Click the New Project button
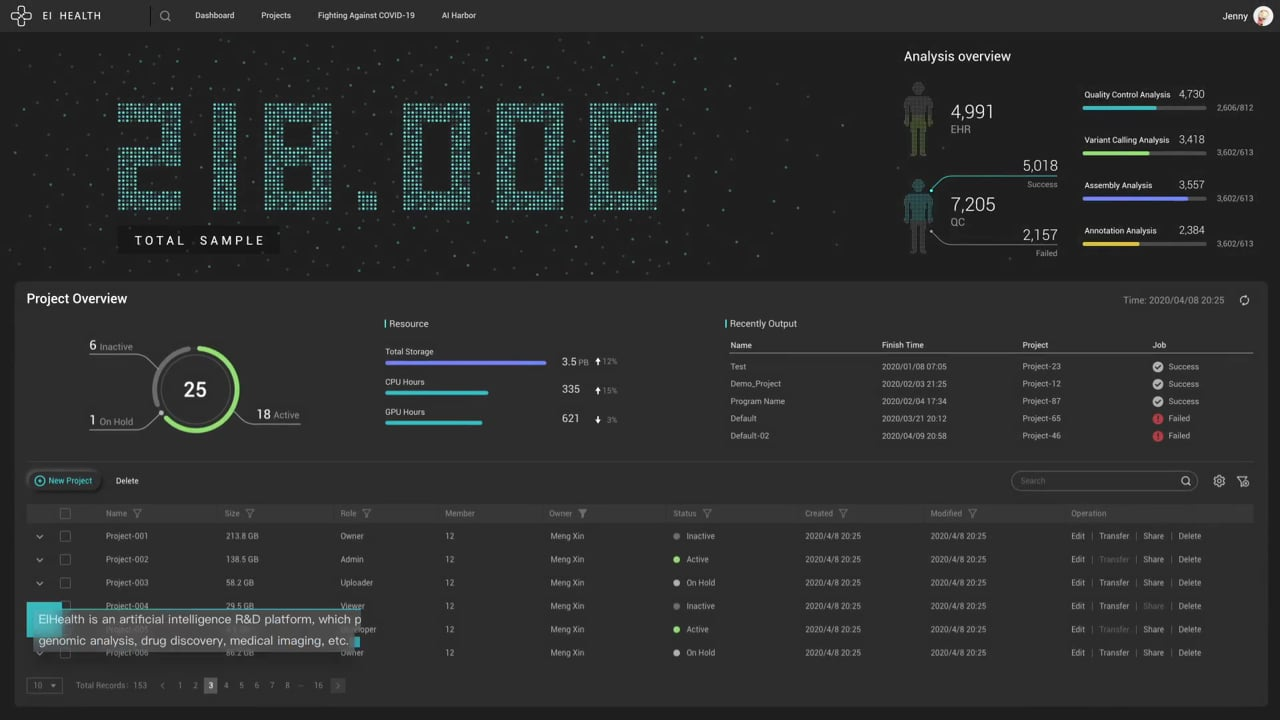The height and width of the screenshot is (720, 1280). pos(63,481)
